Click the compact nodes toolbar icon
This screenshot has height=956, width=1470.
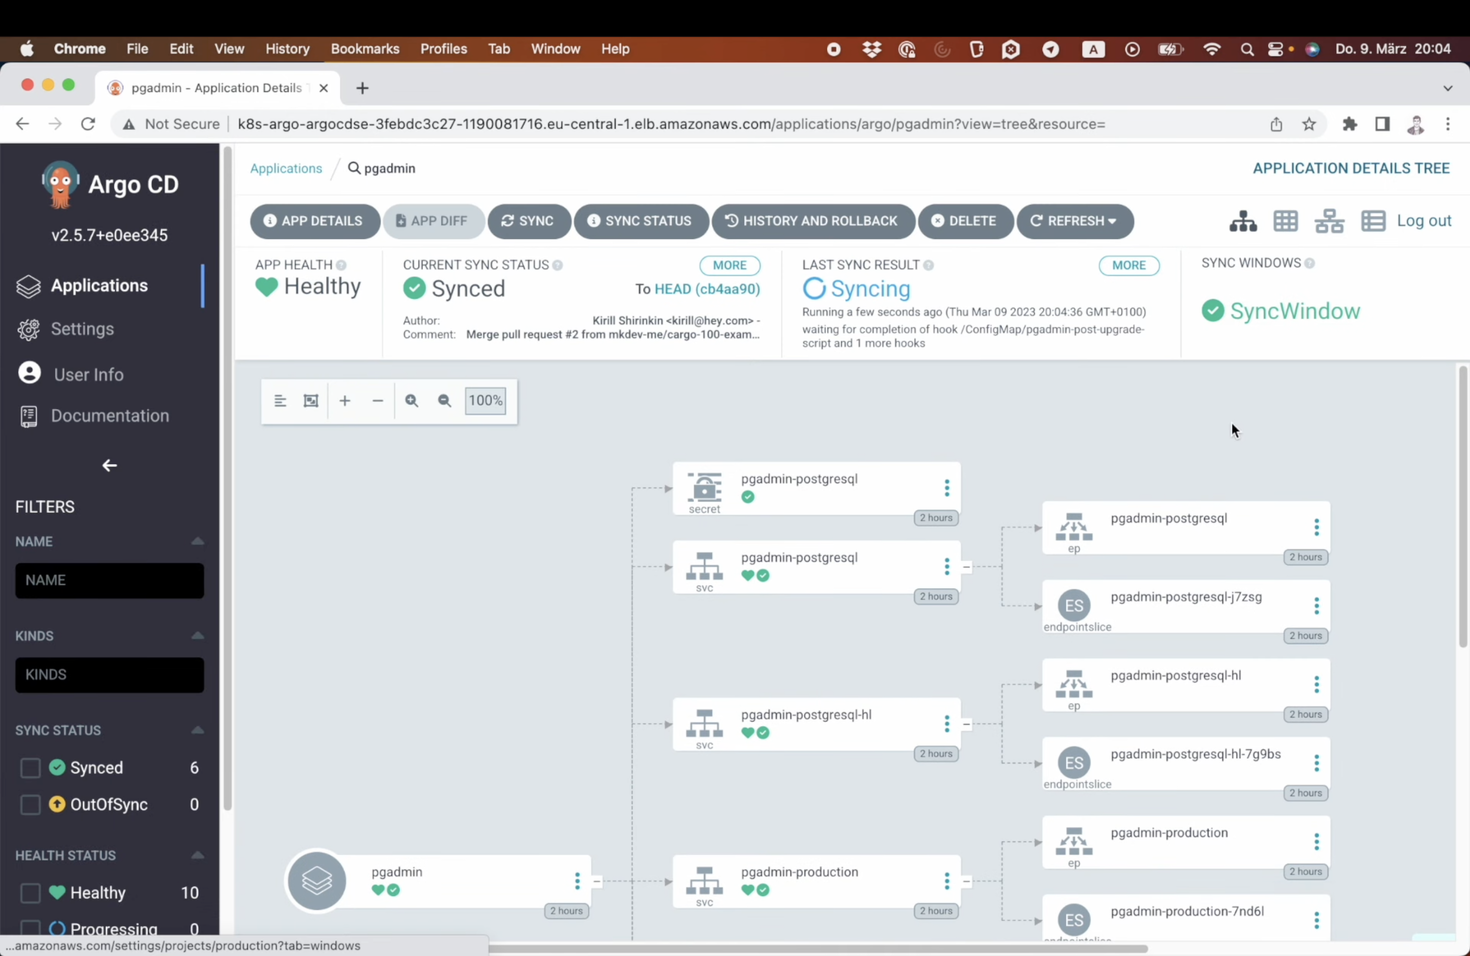tap(280, 401)
